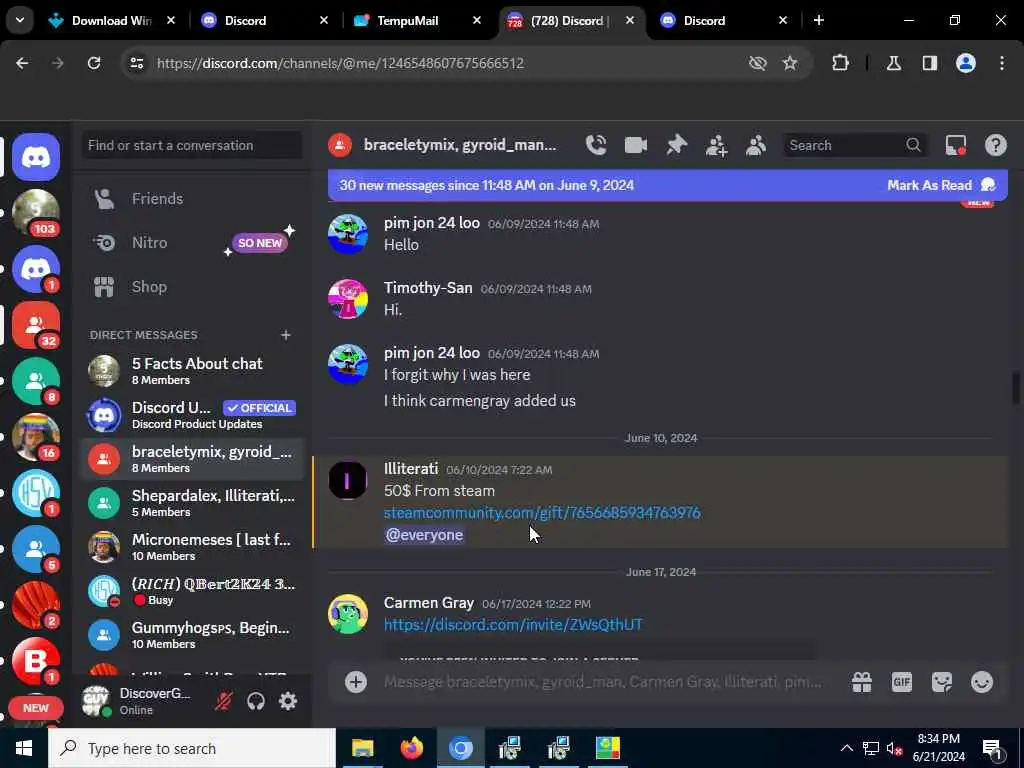Open Shepardalex, Illiterati group DM
This screenshot has height=768, width=1024.
[191, 503]
